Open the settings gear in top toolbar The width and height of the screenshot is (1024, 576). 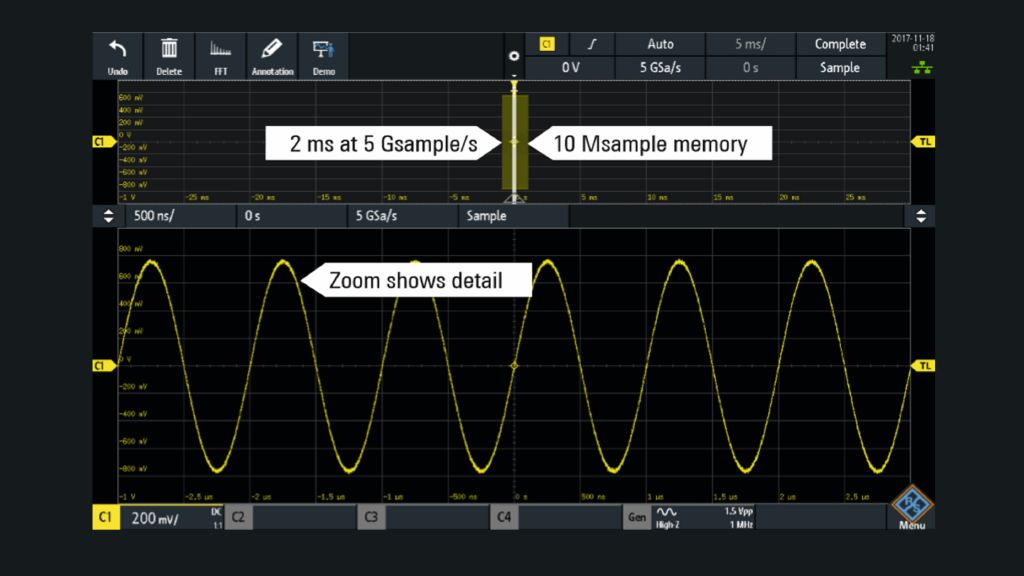click(x=514, y=57)
